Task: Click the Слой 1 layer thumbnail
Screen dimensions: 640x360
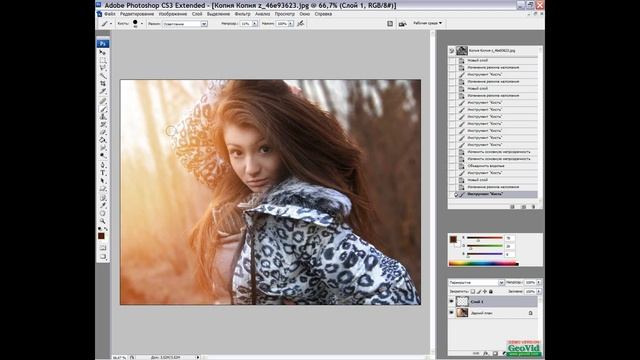Action: (x=462, y=302)
